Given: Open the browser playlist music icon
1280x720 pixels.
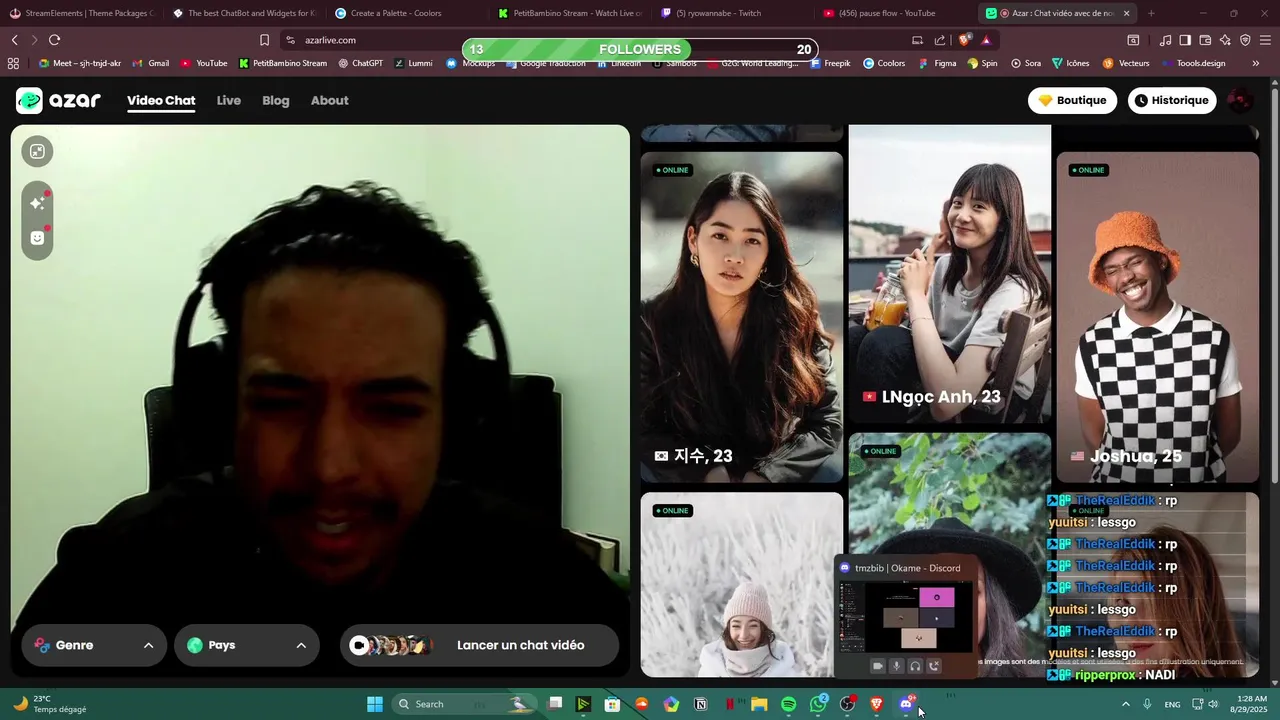Looking at the screenshot, I should pyautogui.click(x=1165, y=40).
